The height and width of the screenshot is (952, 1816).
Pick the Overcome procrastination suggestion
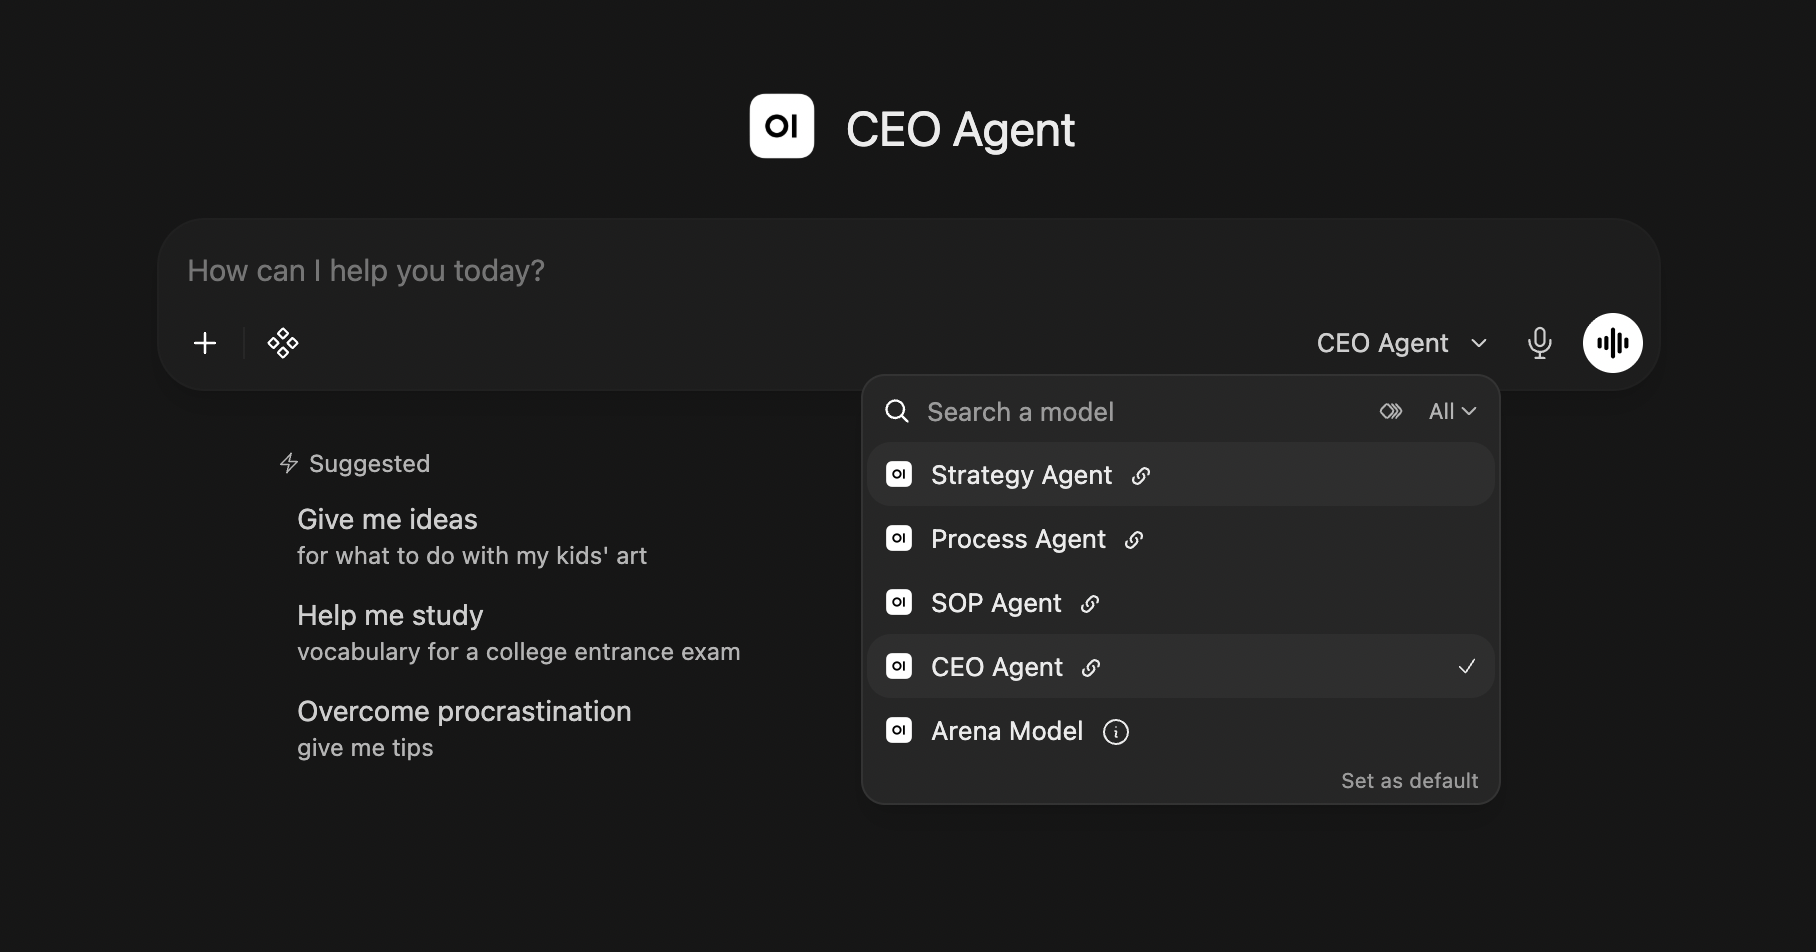click(x=464, y=728)
